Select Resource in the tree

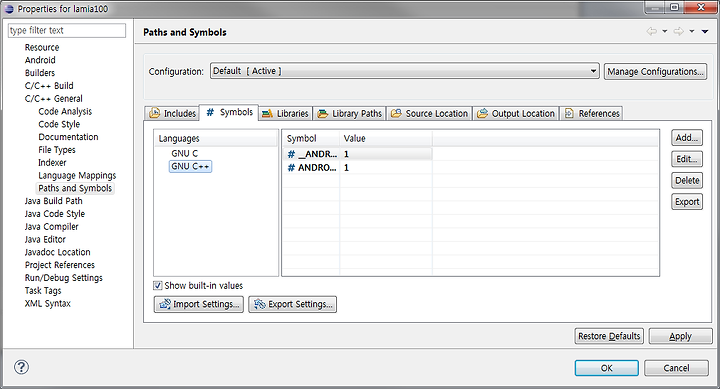[x=42, y=47]
